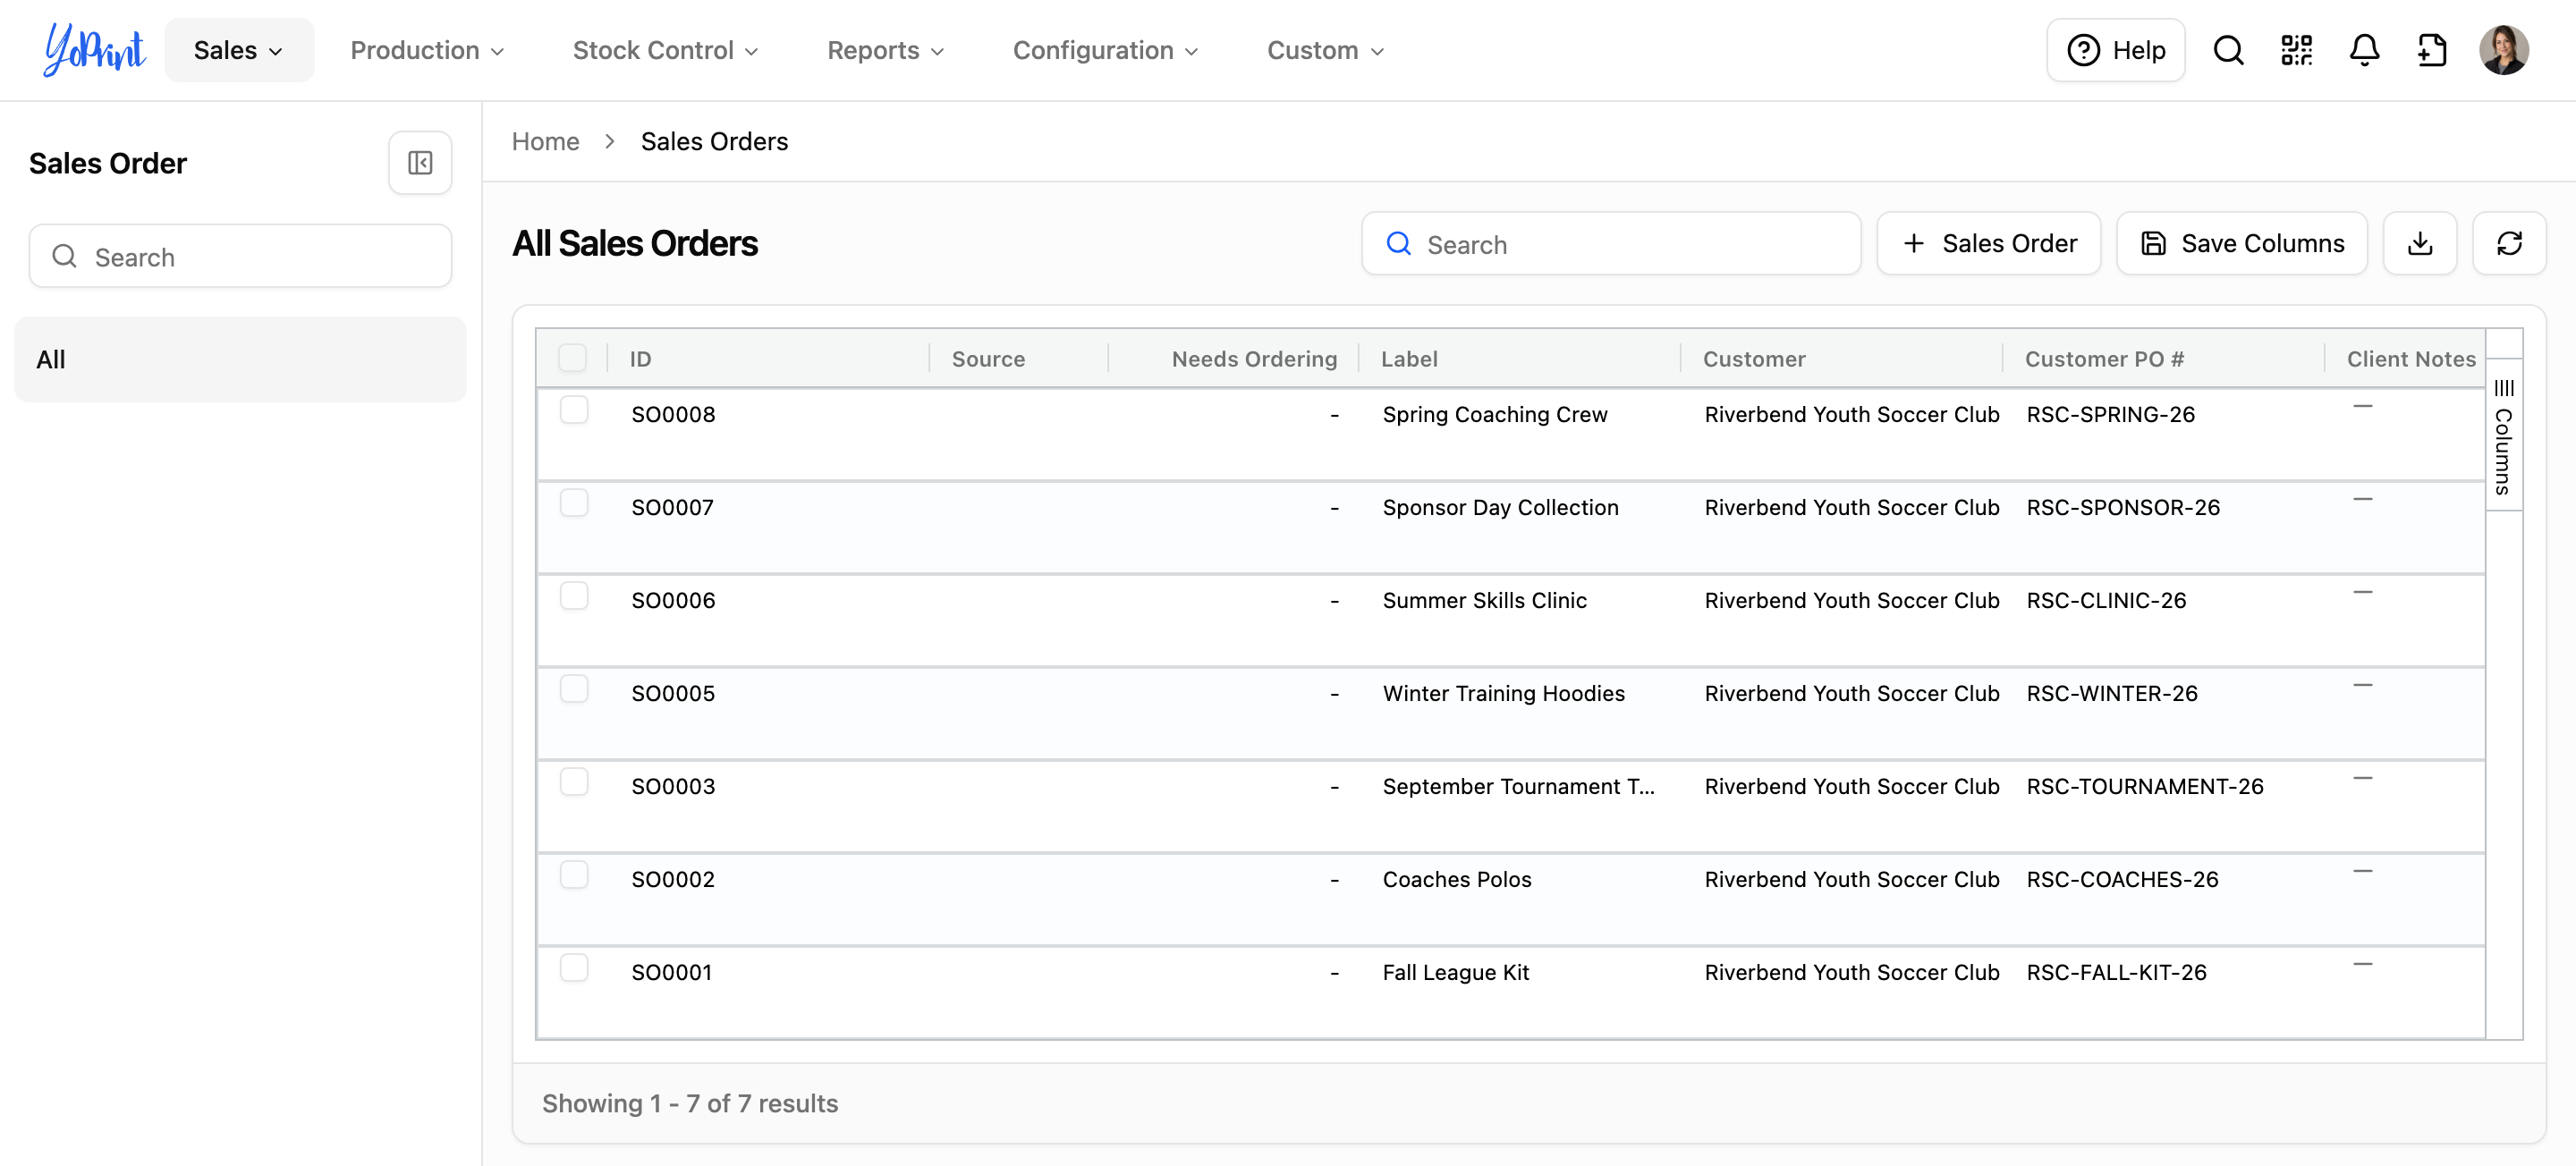Expand the Reports menu

point(885,50)
